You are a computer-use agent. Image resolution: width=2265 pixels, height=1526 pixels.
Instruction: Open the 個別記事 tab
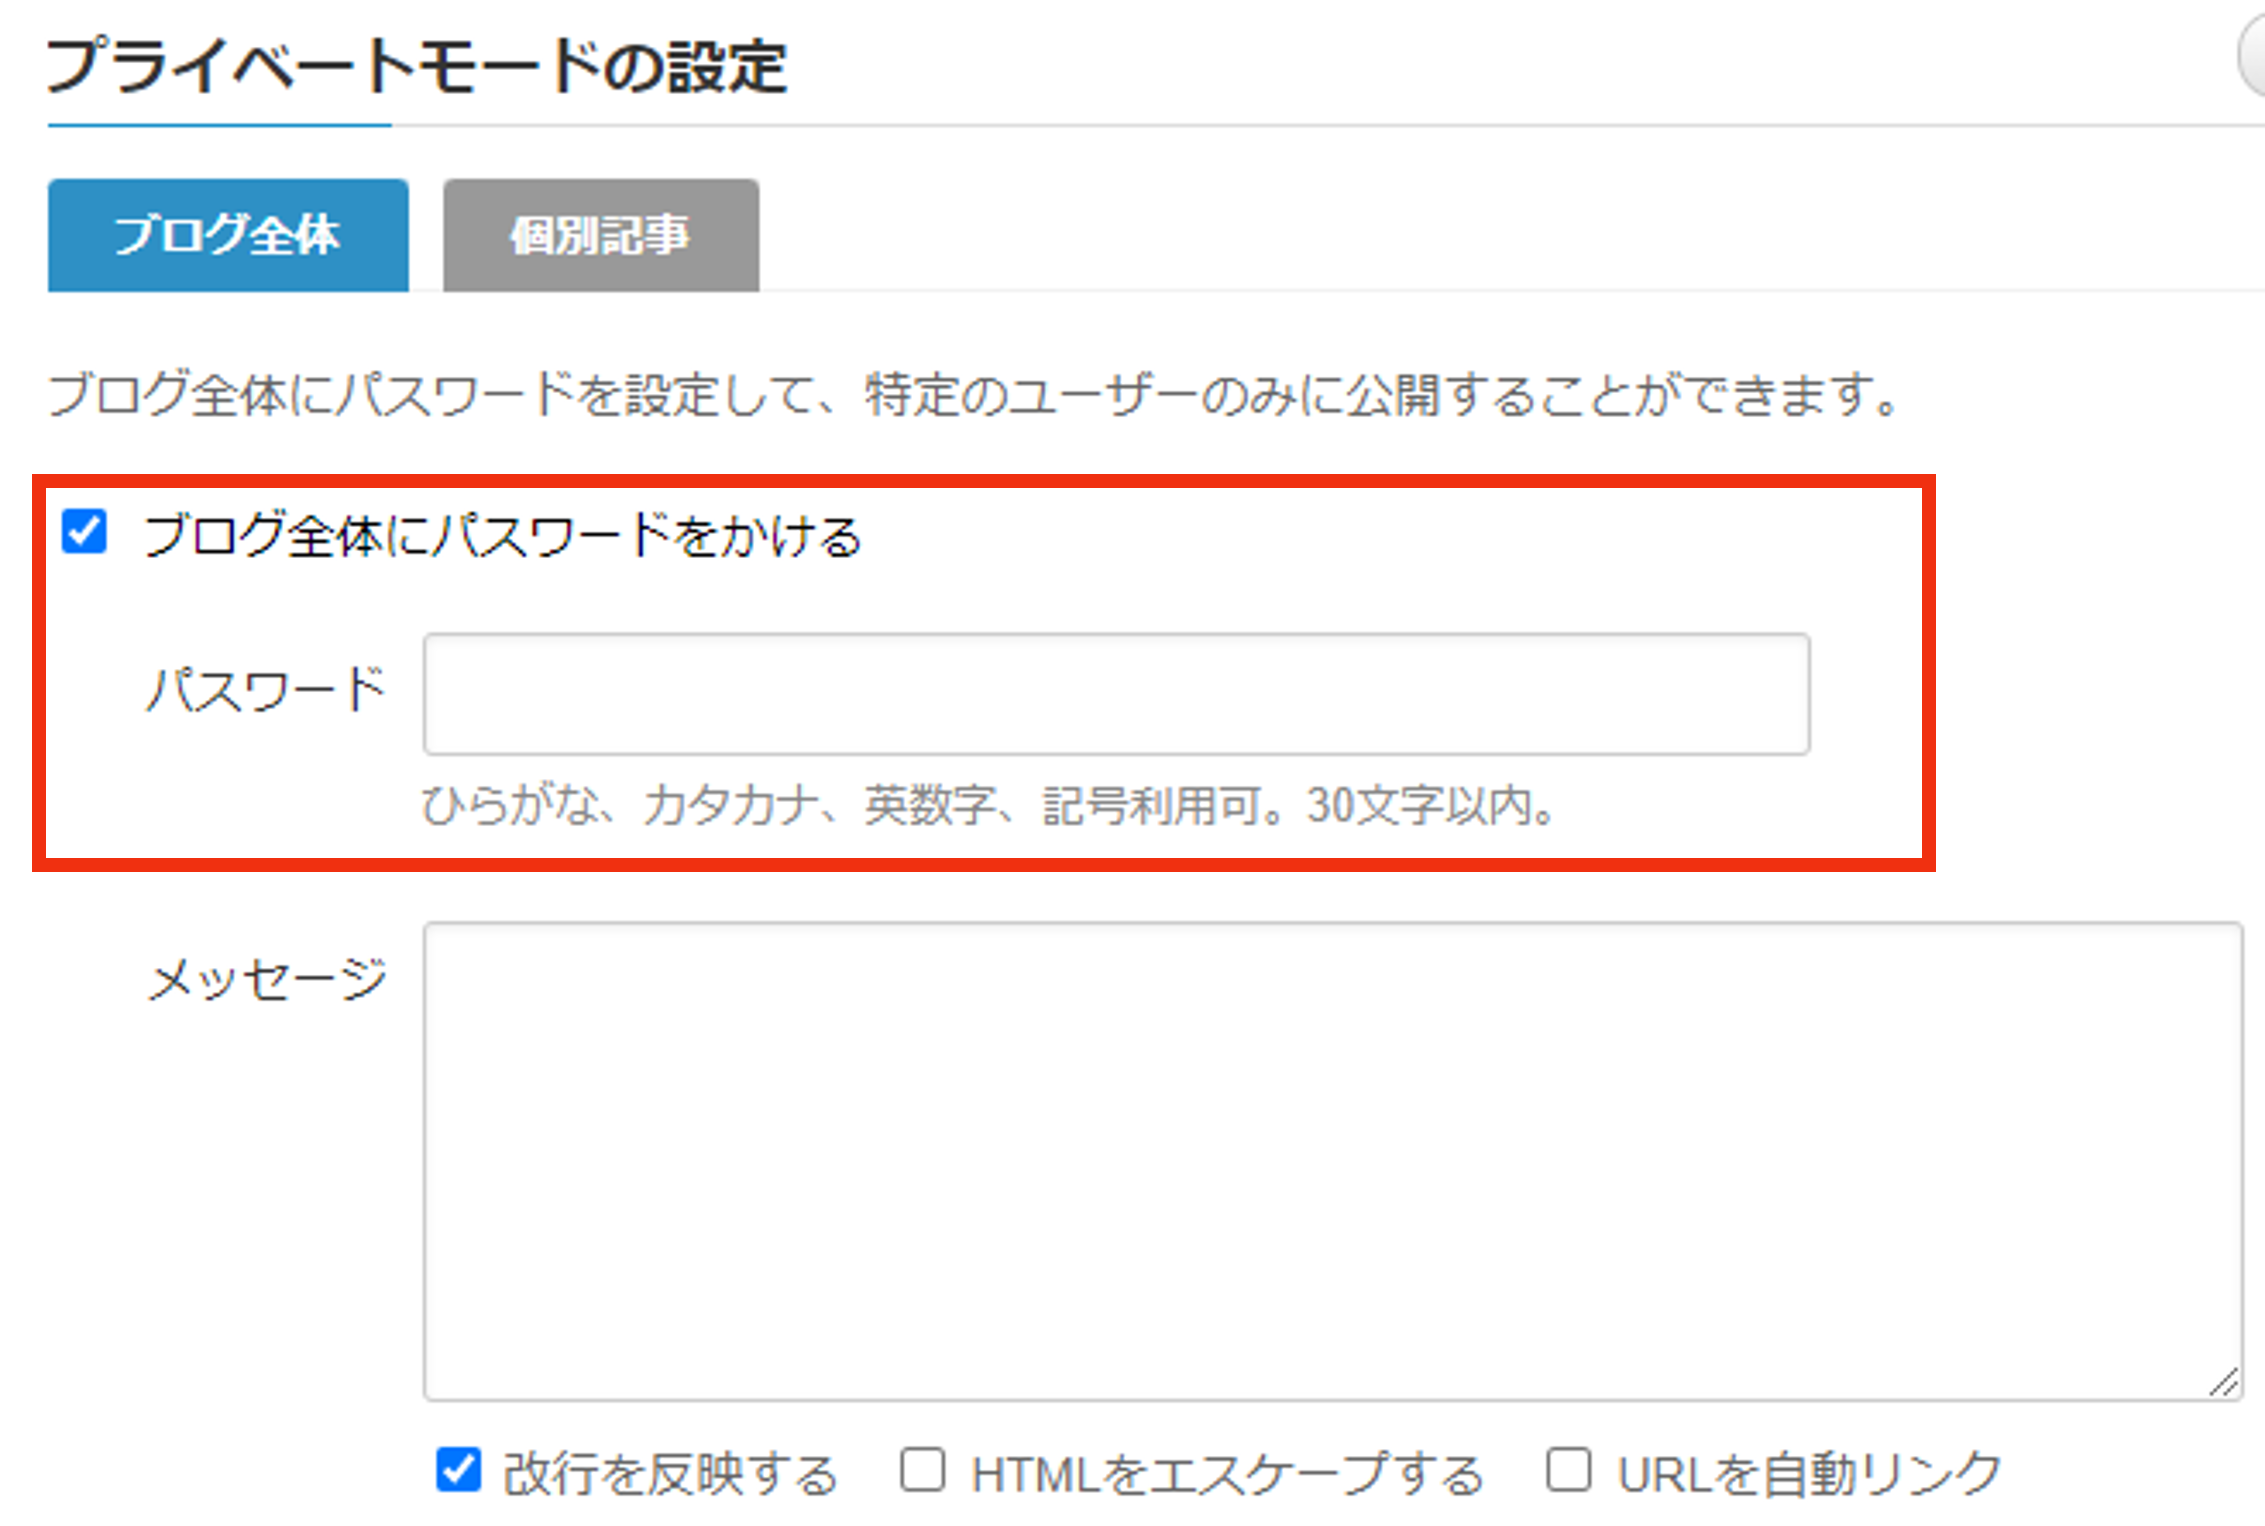point(601,235)
